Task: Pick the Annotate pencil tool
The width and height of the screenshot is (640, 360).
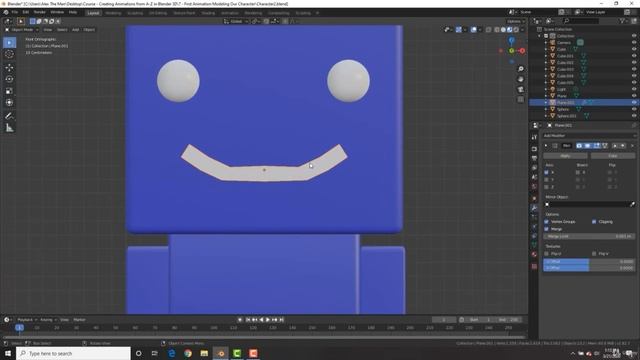Action: tap(9, 116)
